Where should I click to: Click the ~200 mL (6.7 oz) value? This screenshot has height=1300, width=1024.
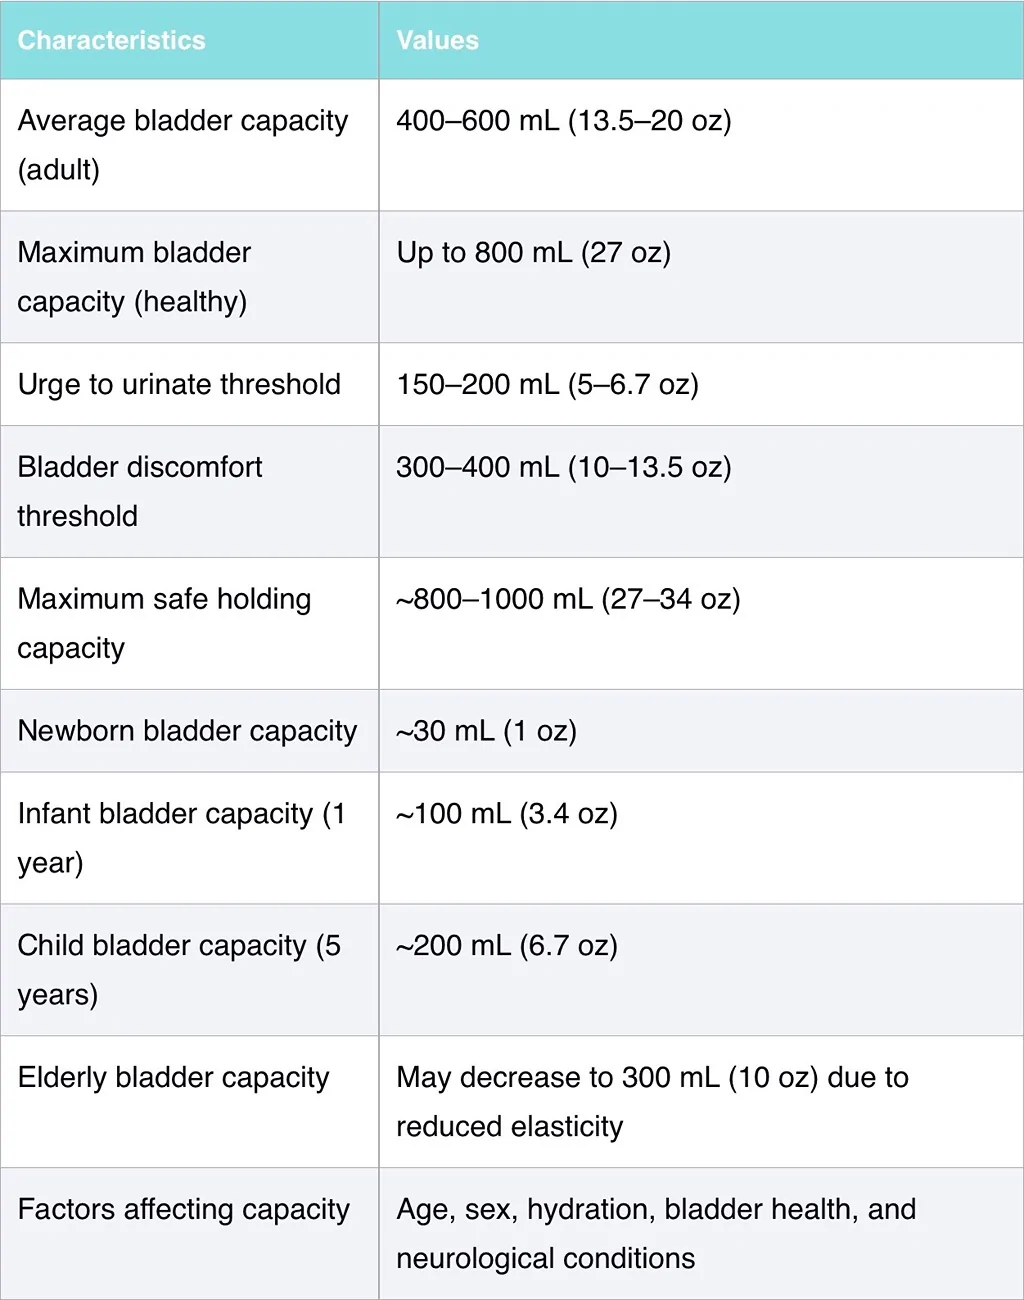coord(507,946)
